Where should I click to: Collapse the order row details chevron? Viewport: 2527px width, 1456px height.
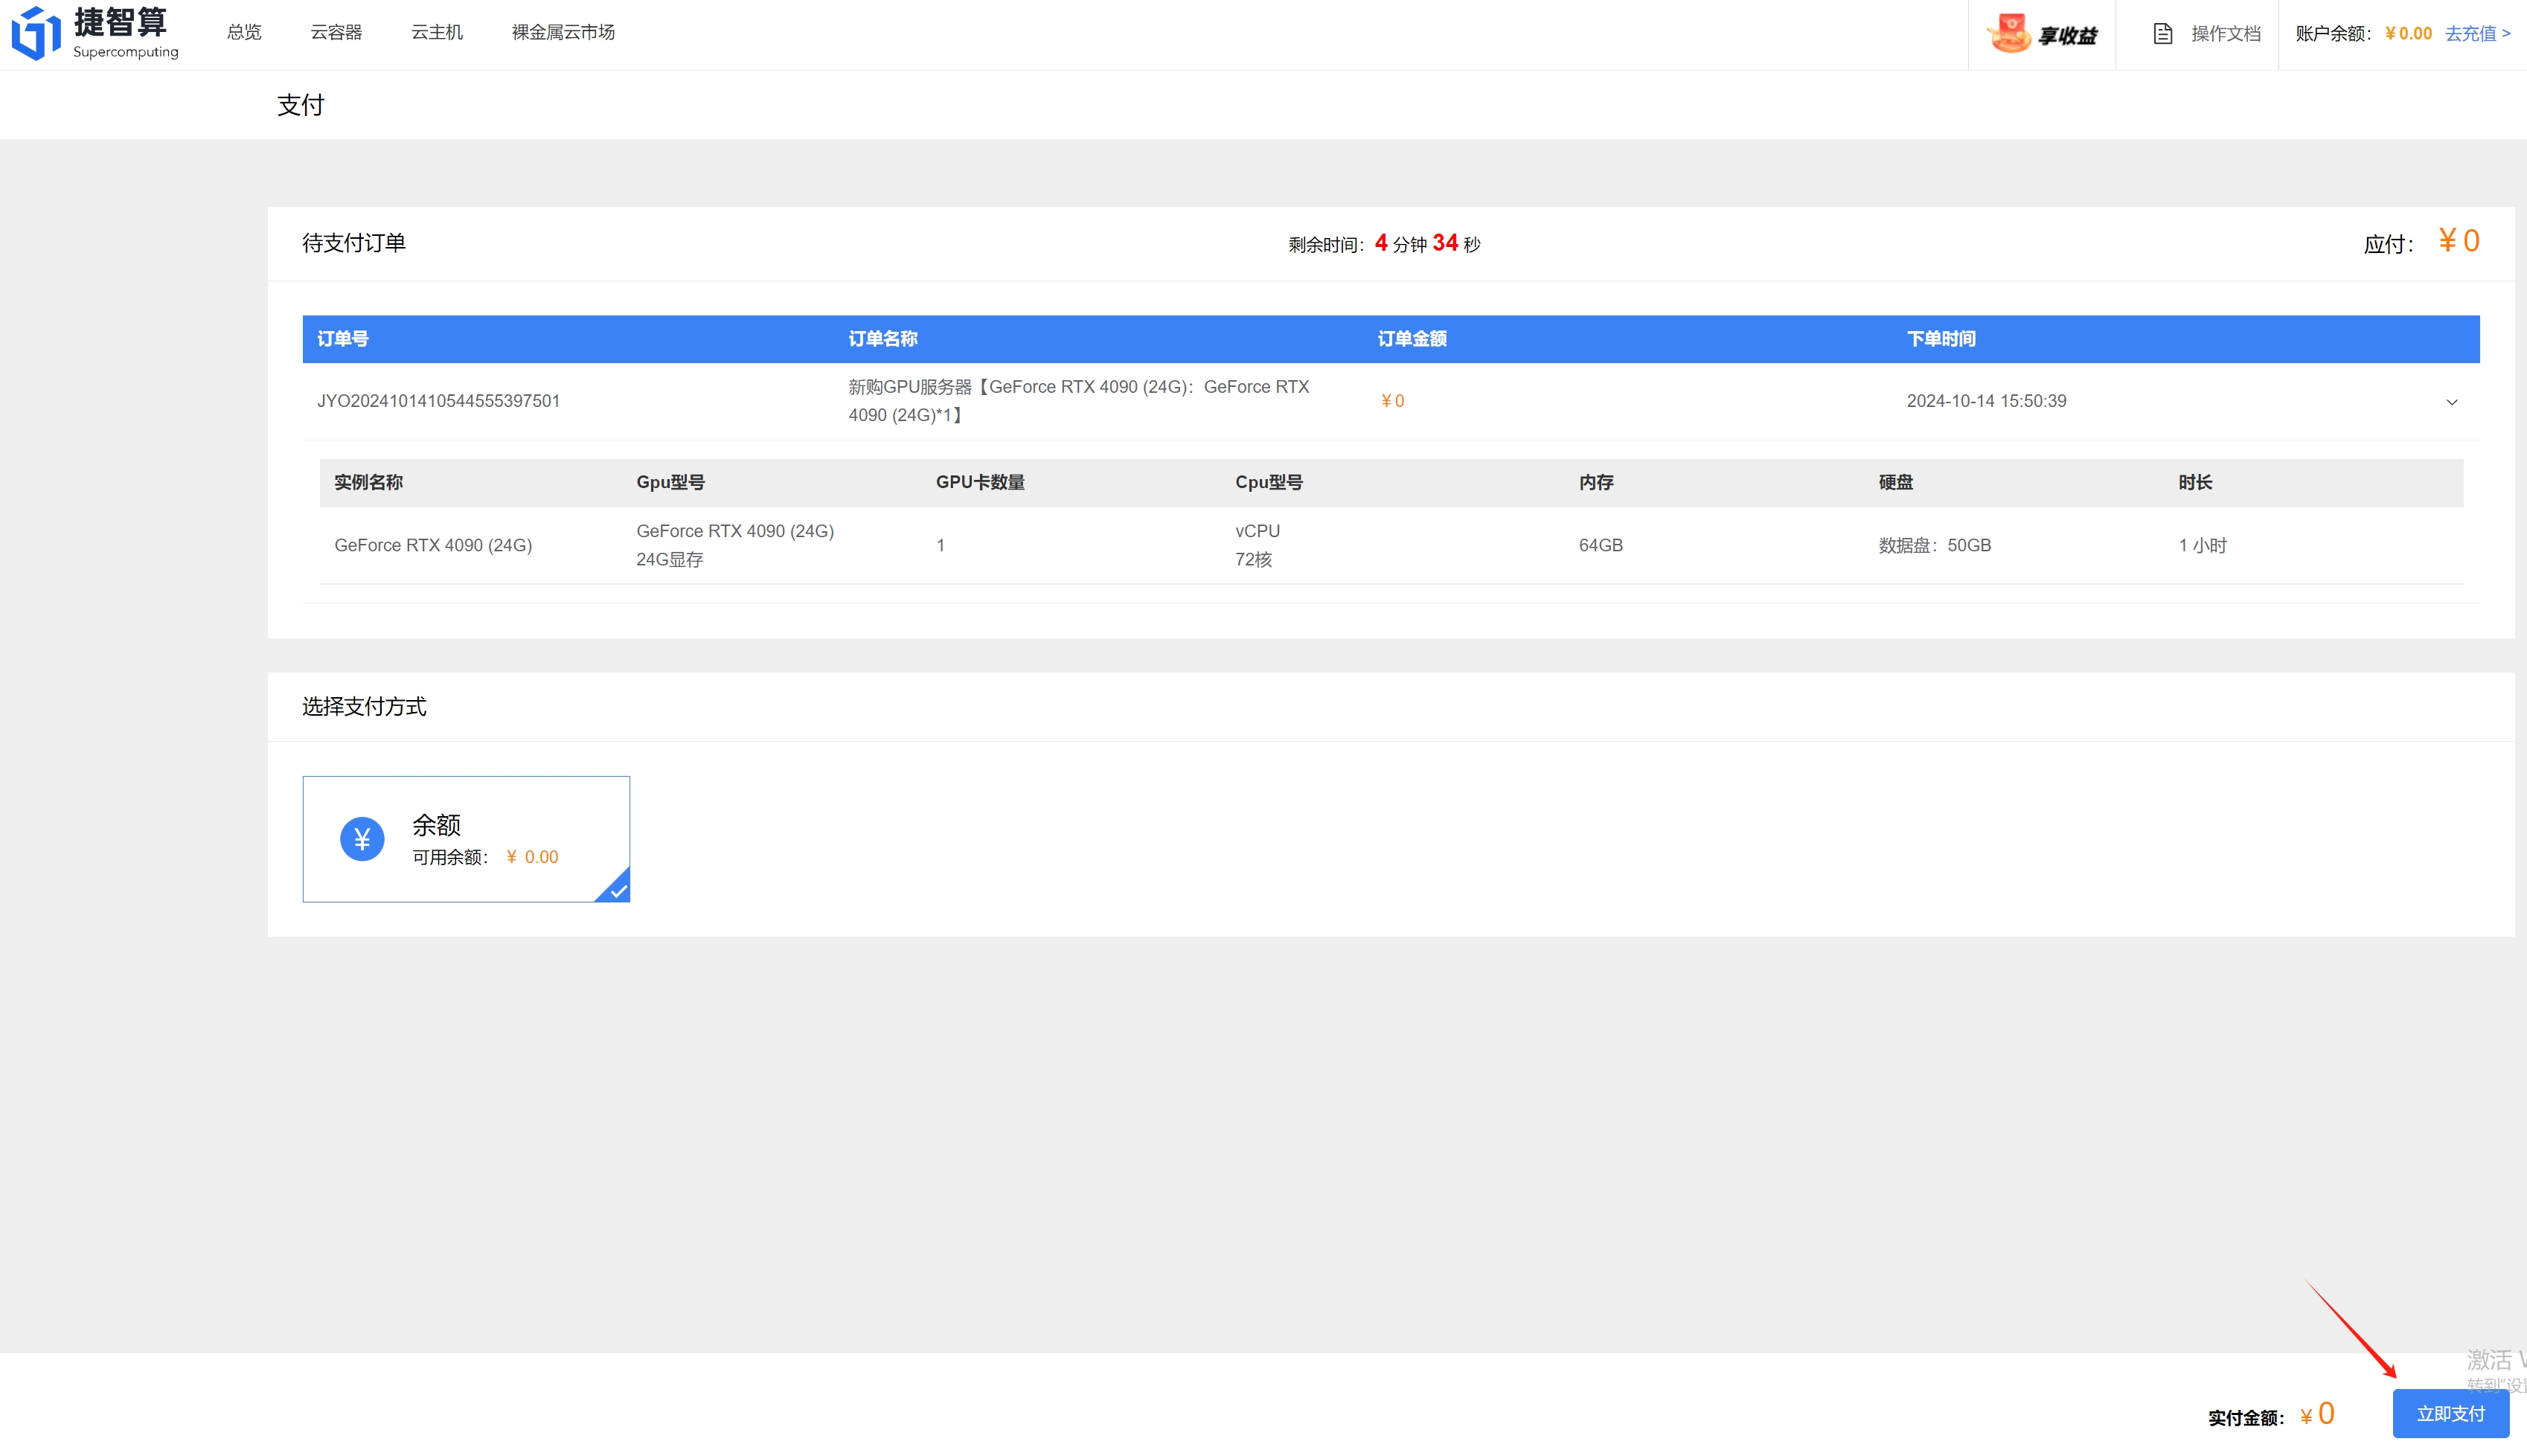(2451, 402)
